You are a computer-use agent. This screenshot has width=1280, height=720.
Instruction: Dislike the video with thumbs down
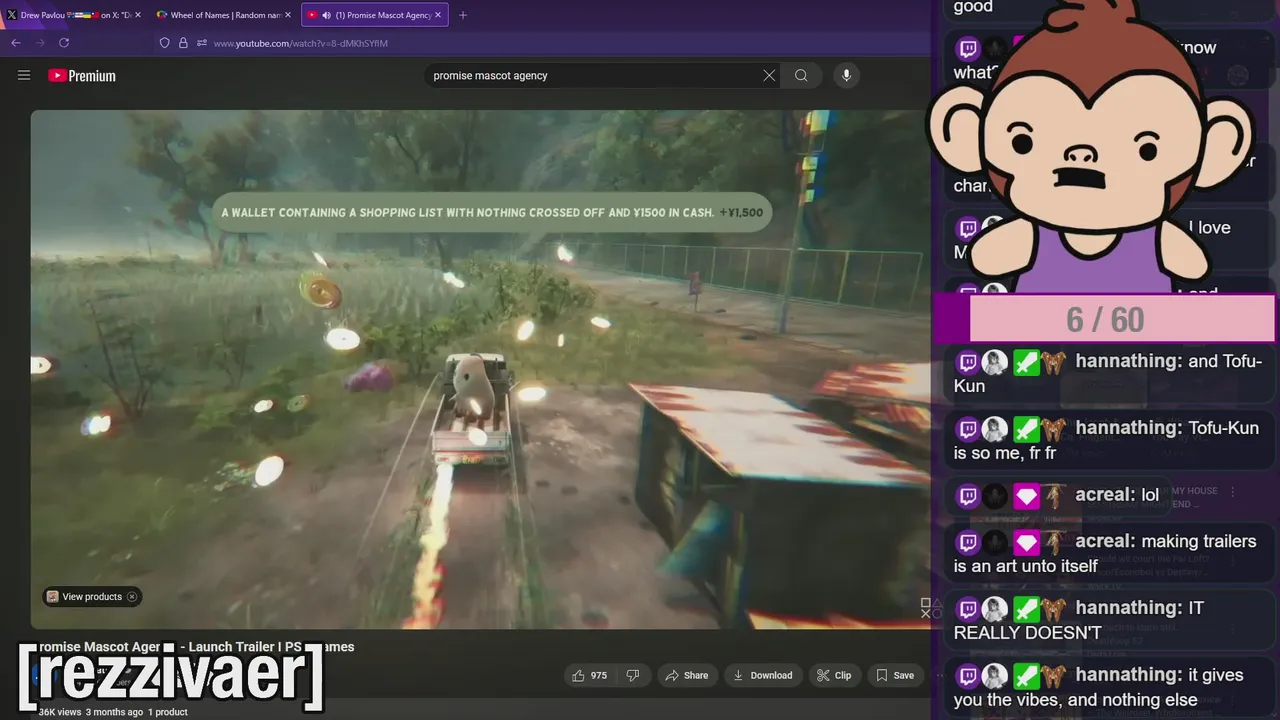[x=633, y=676]
